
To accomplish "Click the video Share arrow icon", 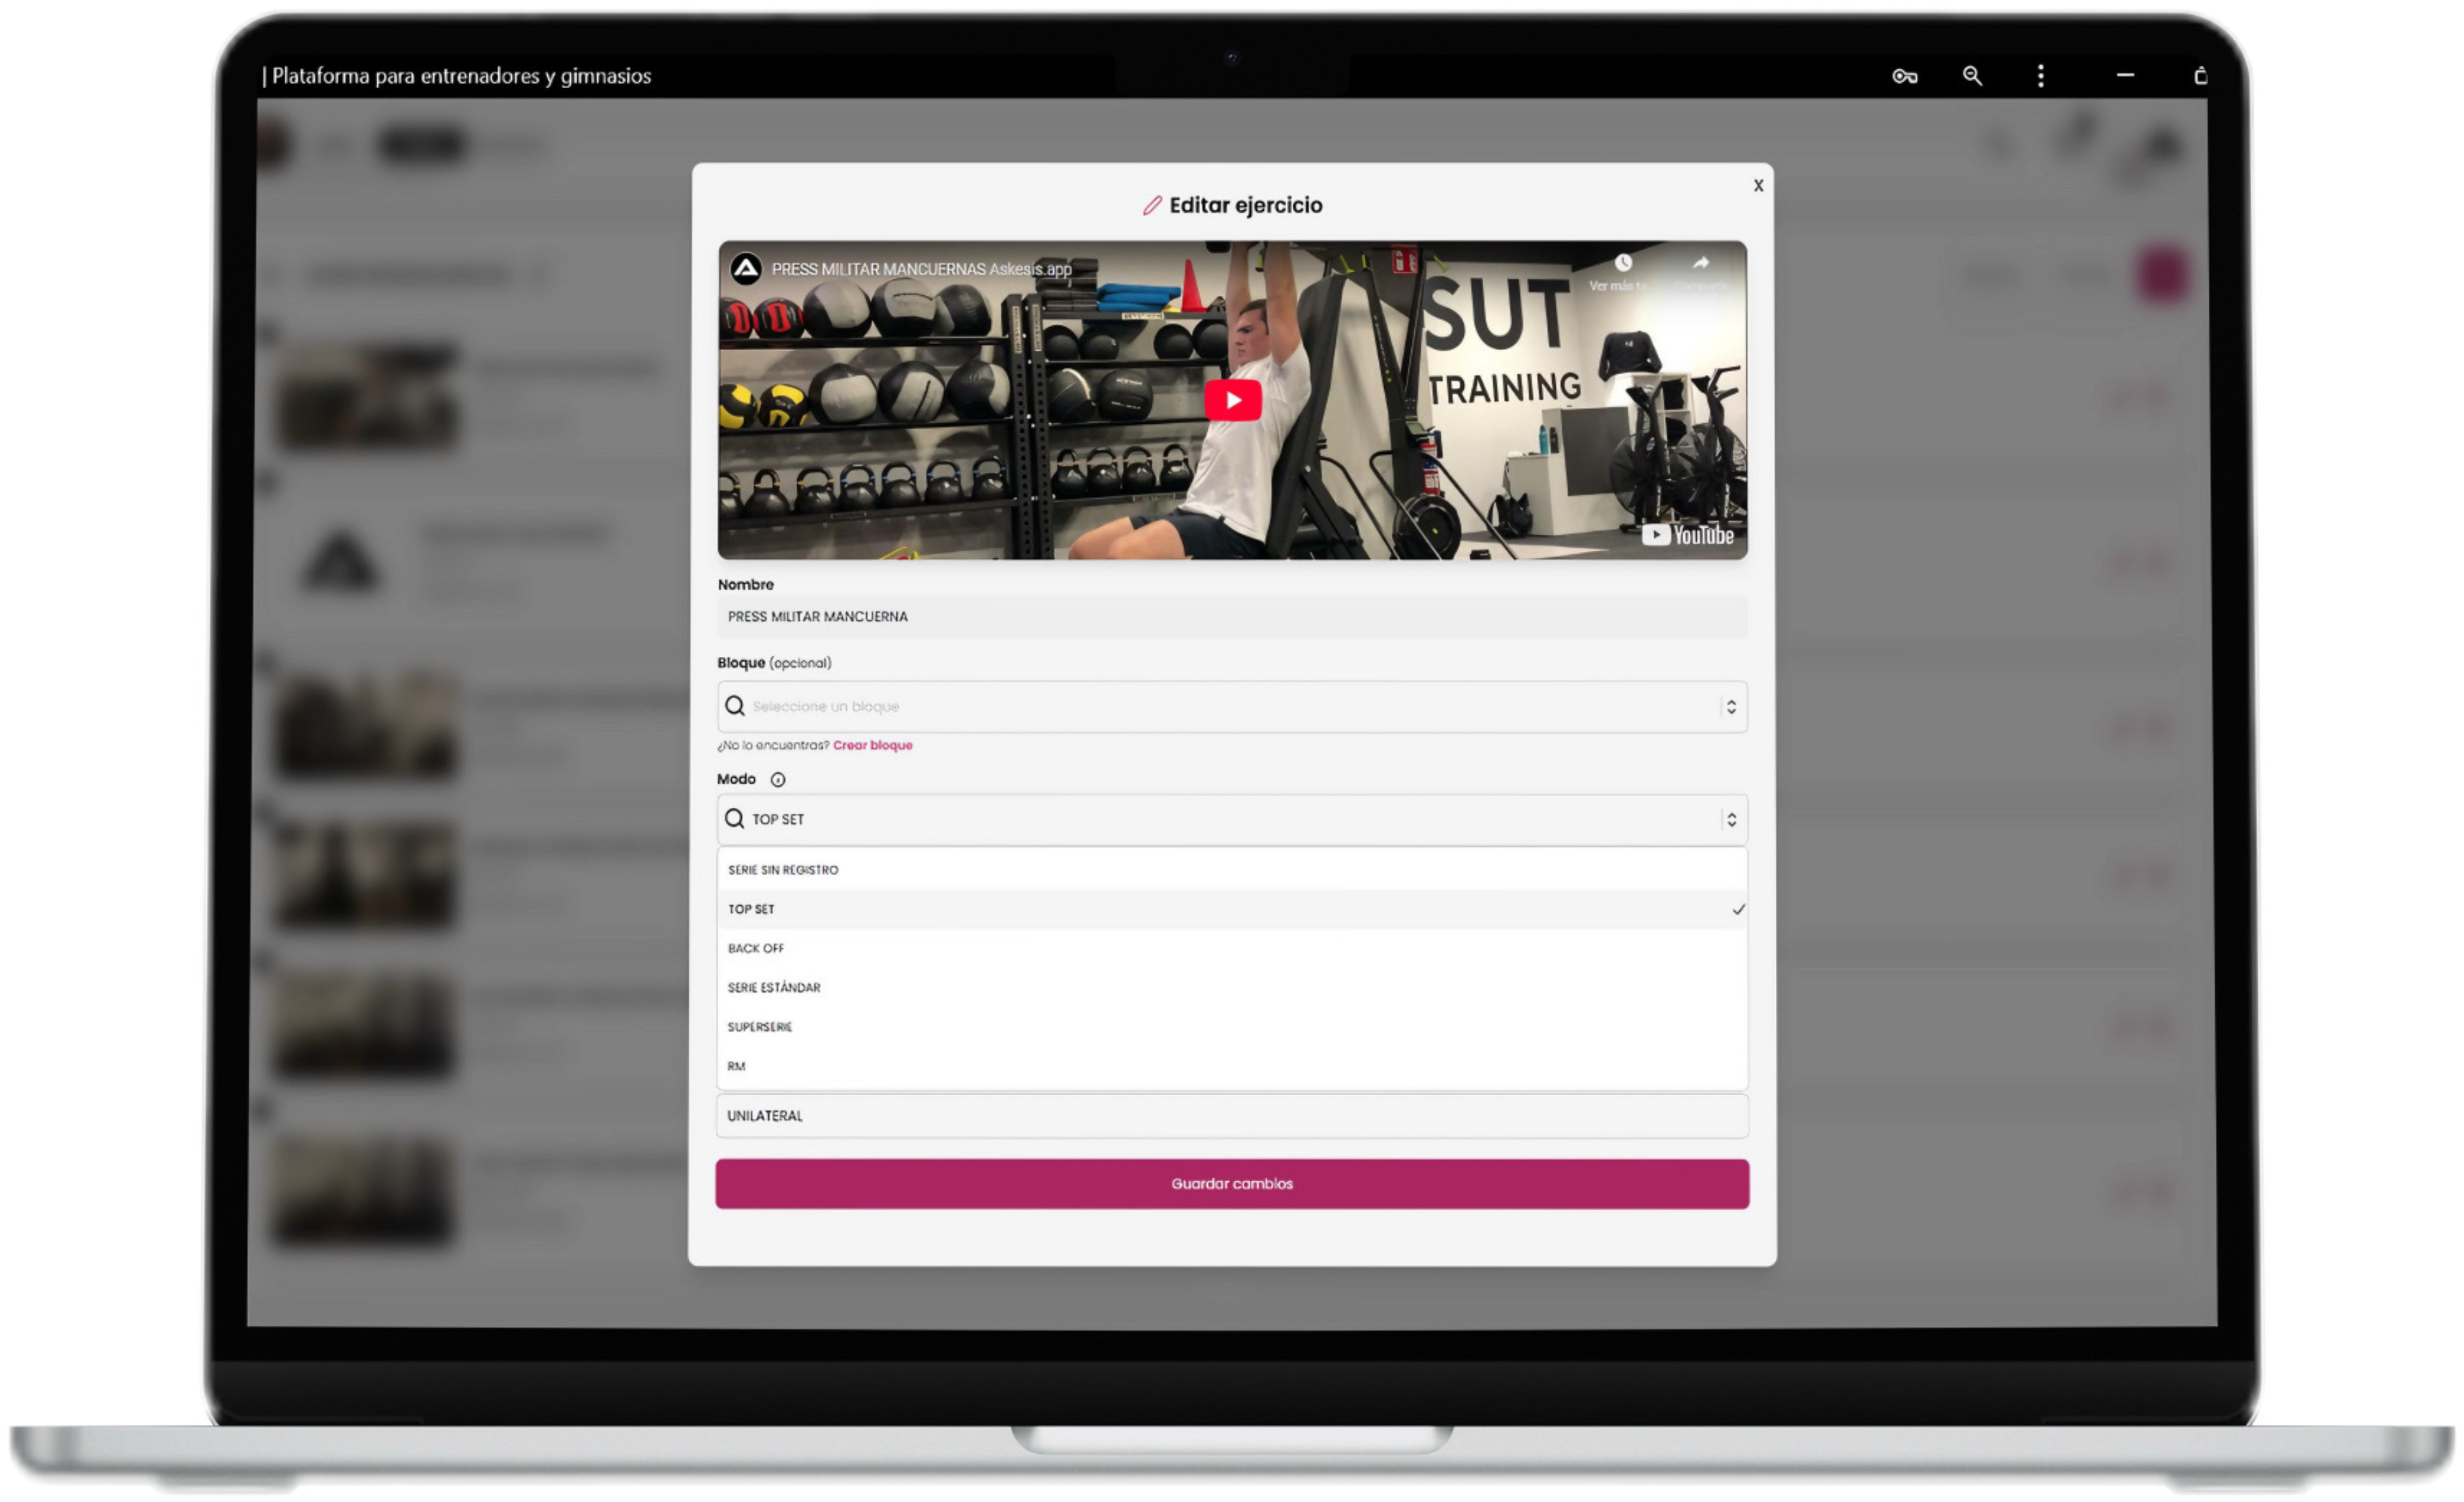I will coord(1700,263).
